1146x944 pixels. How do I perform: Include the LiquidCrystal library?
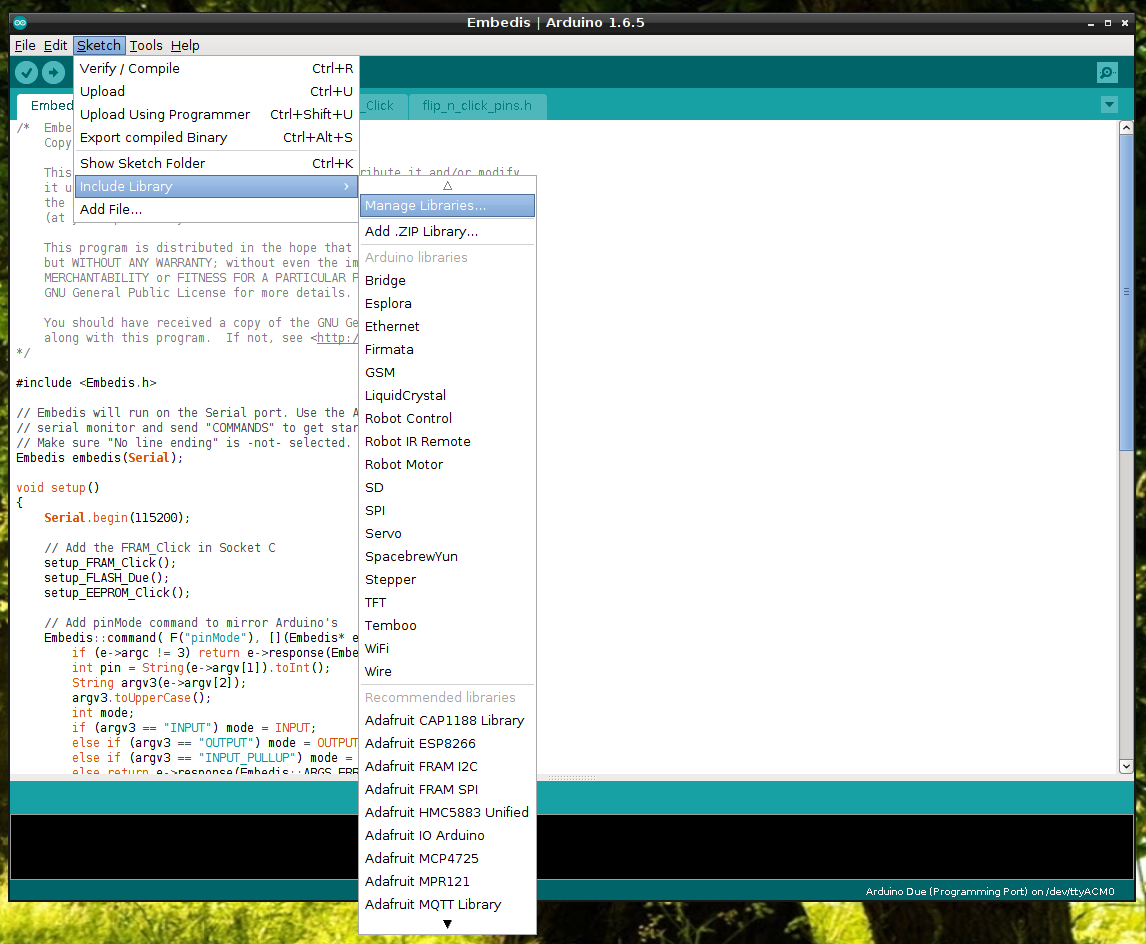tap(405, 396)
